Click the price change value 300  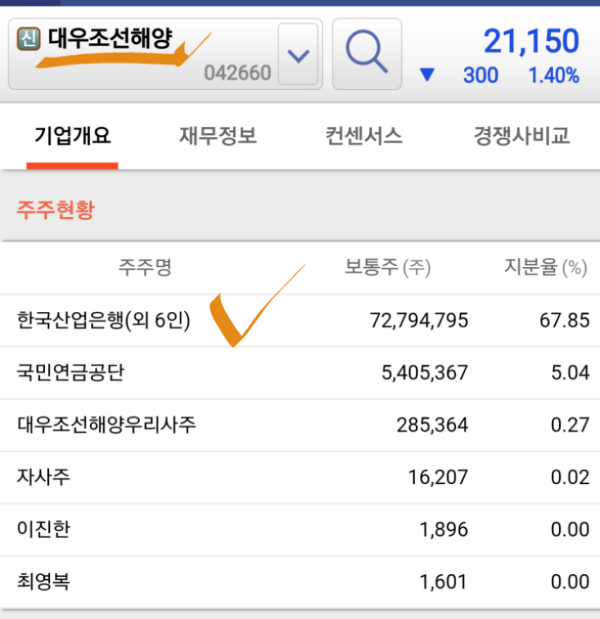coord(480,75)
